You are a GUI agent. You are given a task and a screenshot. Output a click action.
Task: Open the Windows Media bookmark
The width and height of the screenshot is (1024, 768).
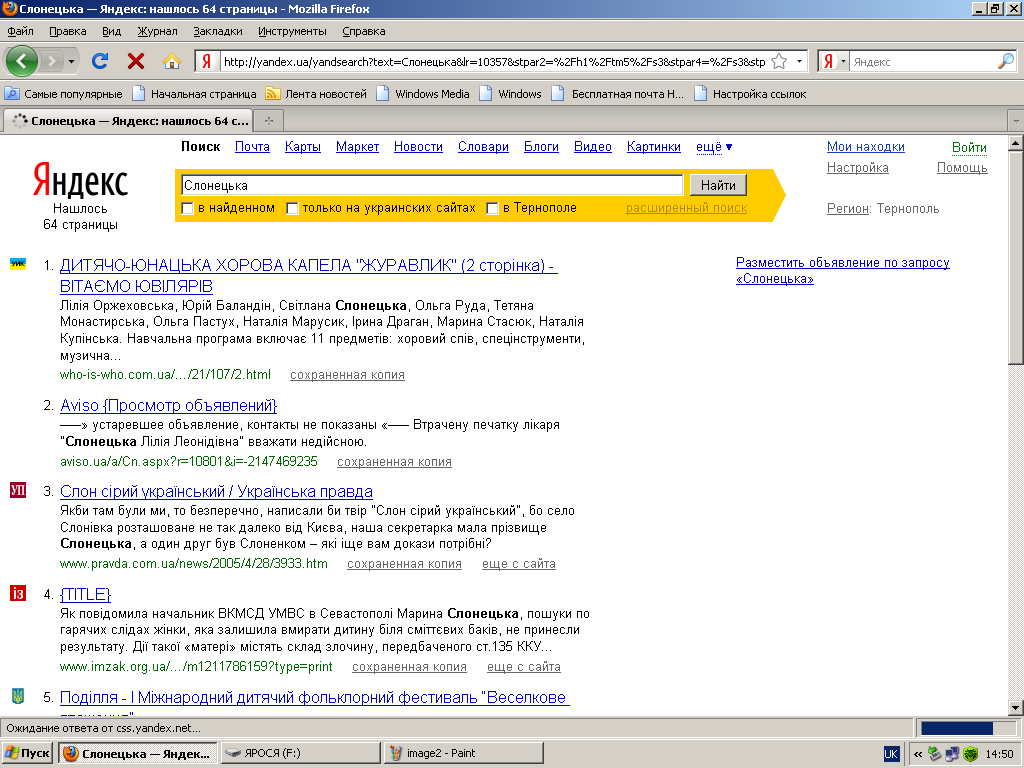click(423, 94)
